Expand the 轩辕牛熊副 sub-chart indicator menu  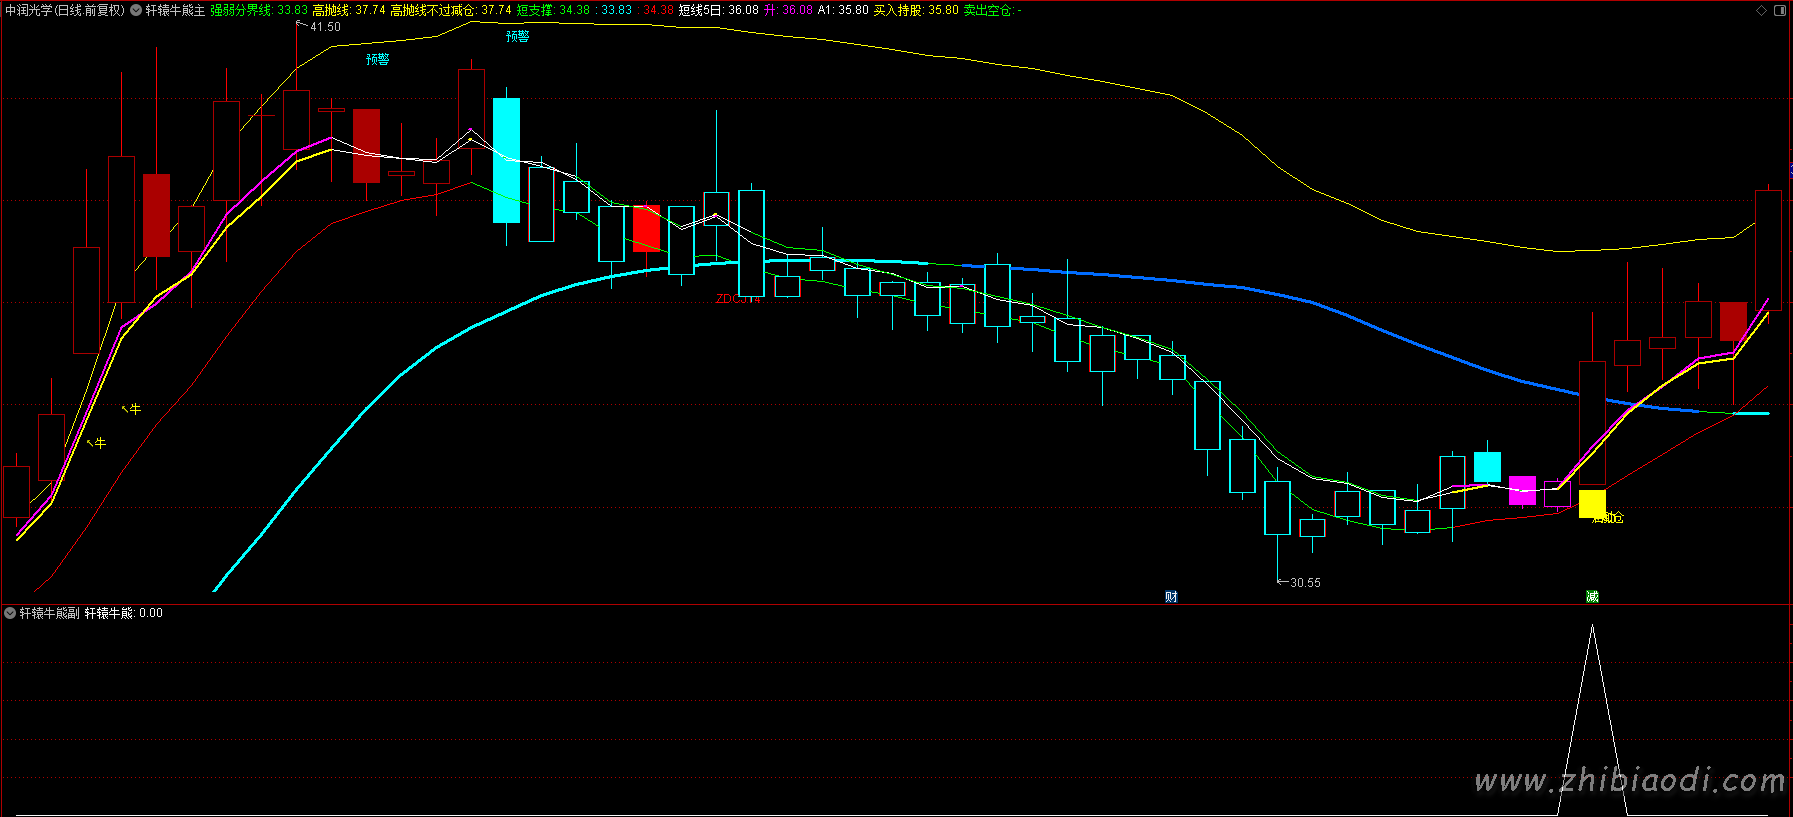pyautogui.click(x=10, y=613)
